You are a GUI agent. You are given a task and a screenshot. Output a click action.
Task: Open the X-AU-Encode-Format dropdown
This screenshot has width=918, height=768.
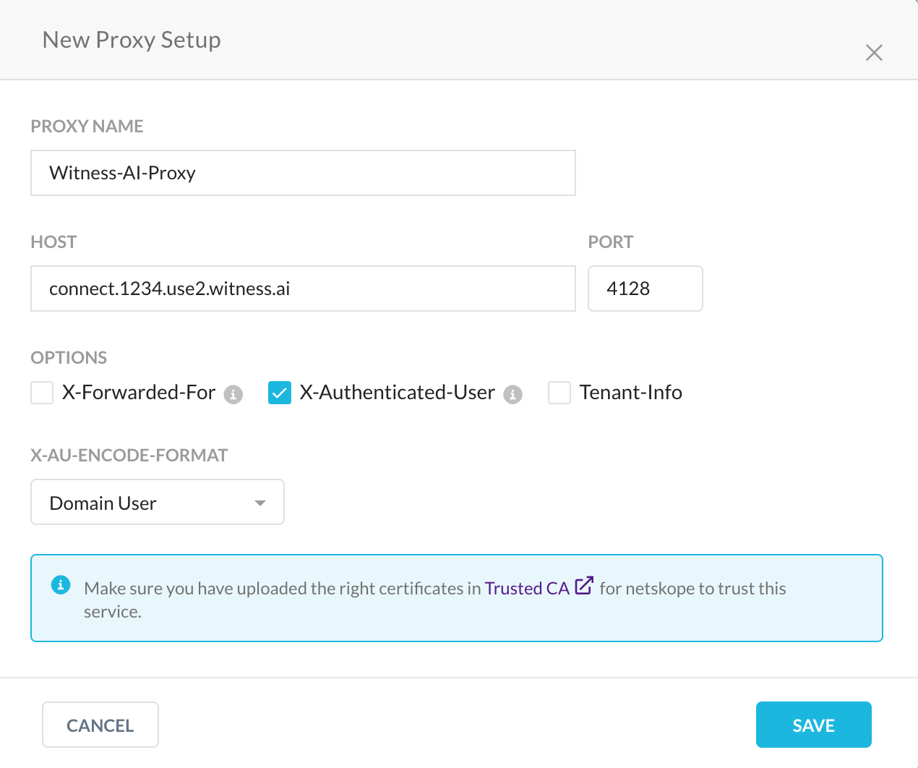tap(157, 502)
